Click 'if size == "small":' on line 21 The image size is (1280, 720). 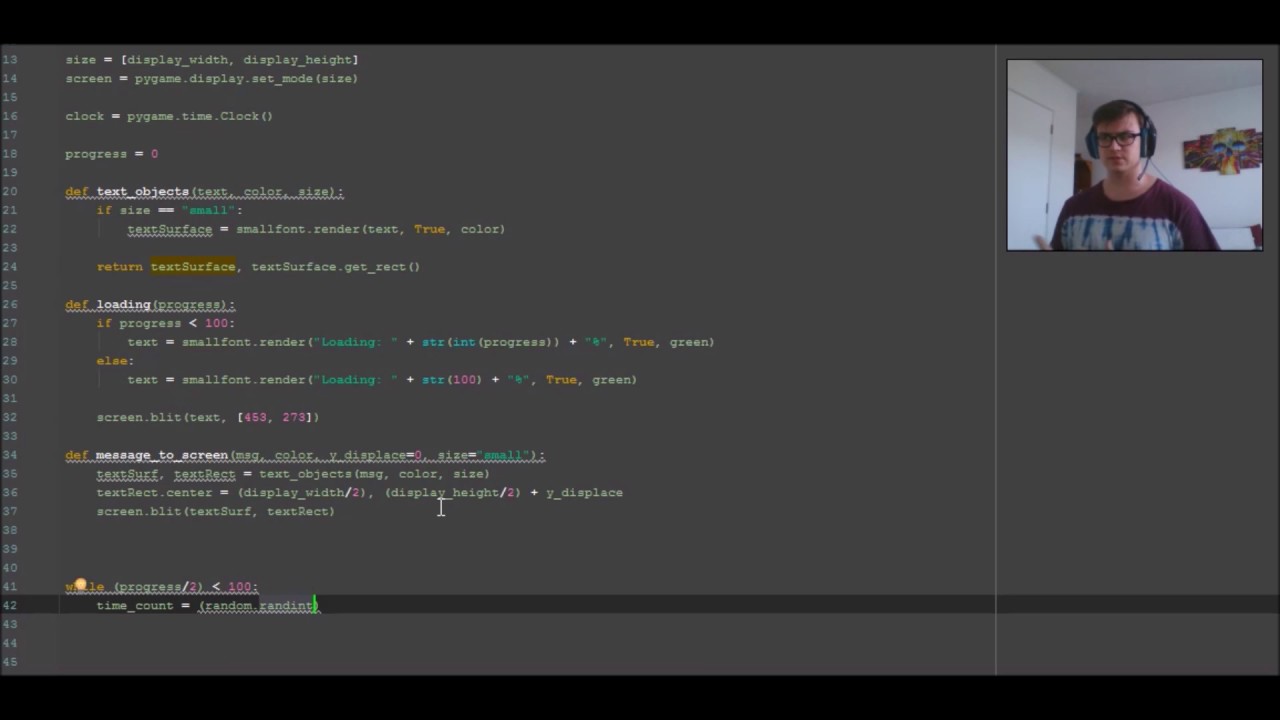coord(170,210)
